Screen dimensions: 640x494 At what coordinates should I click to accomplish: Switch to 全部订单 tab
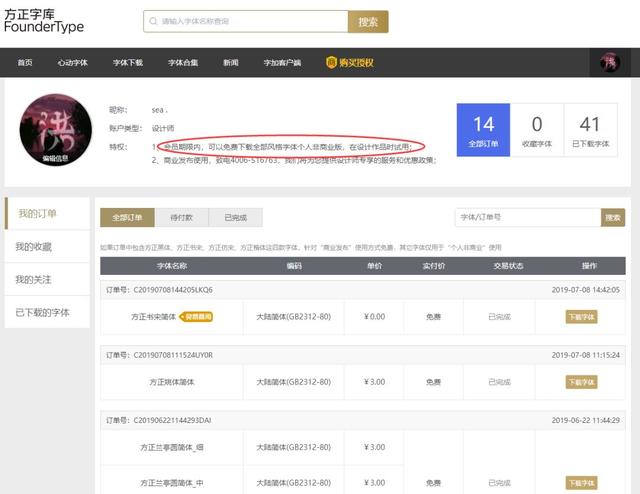click(127, 218)
